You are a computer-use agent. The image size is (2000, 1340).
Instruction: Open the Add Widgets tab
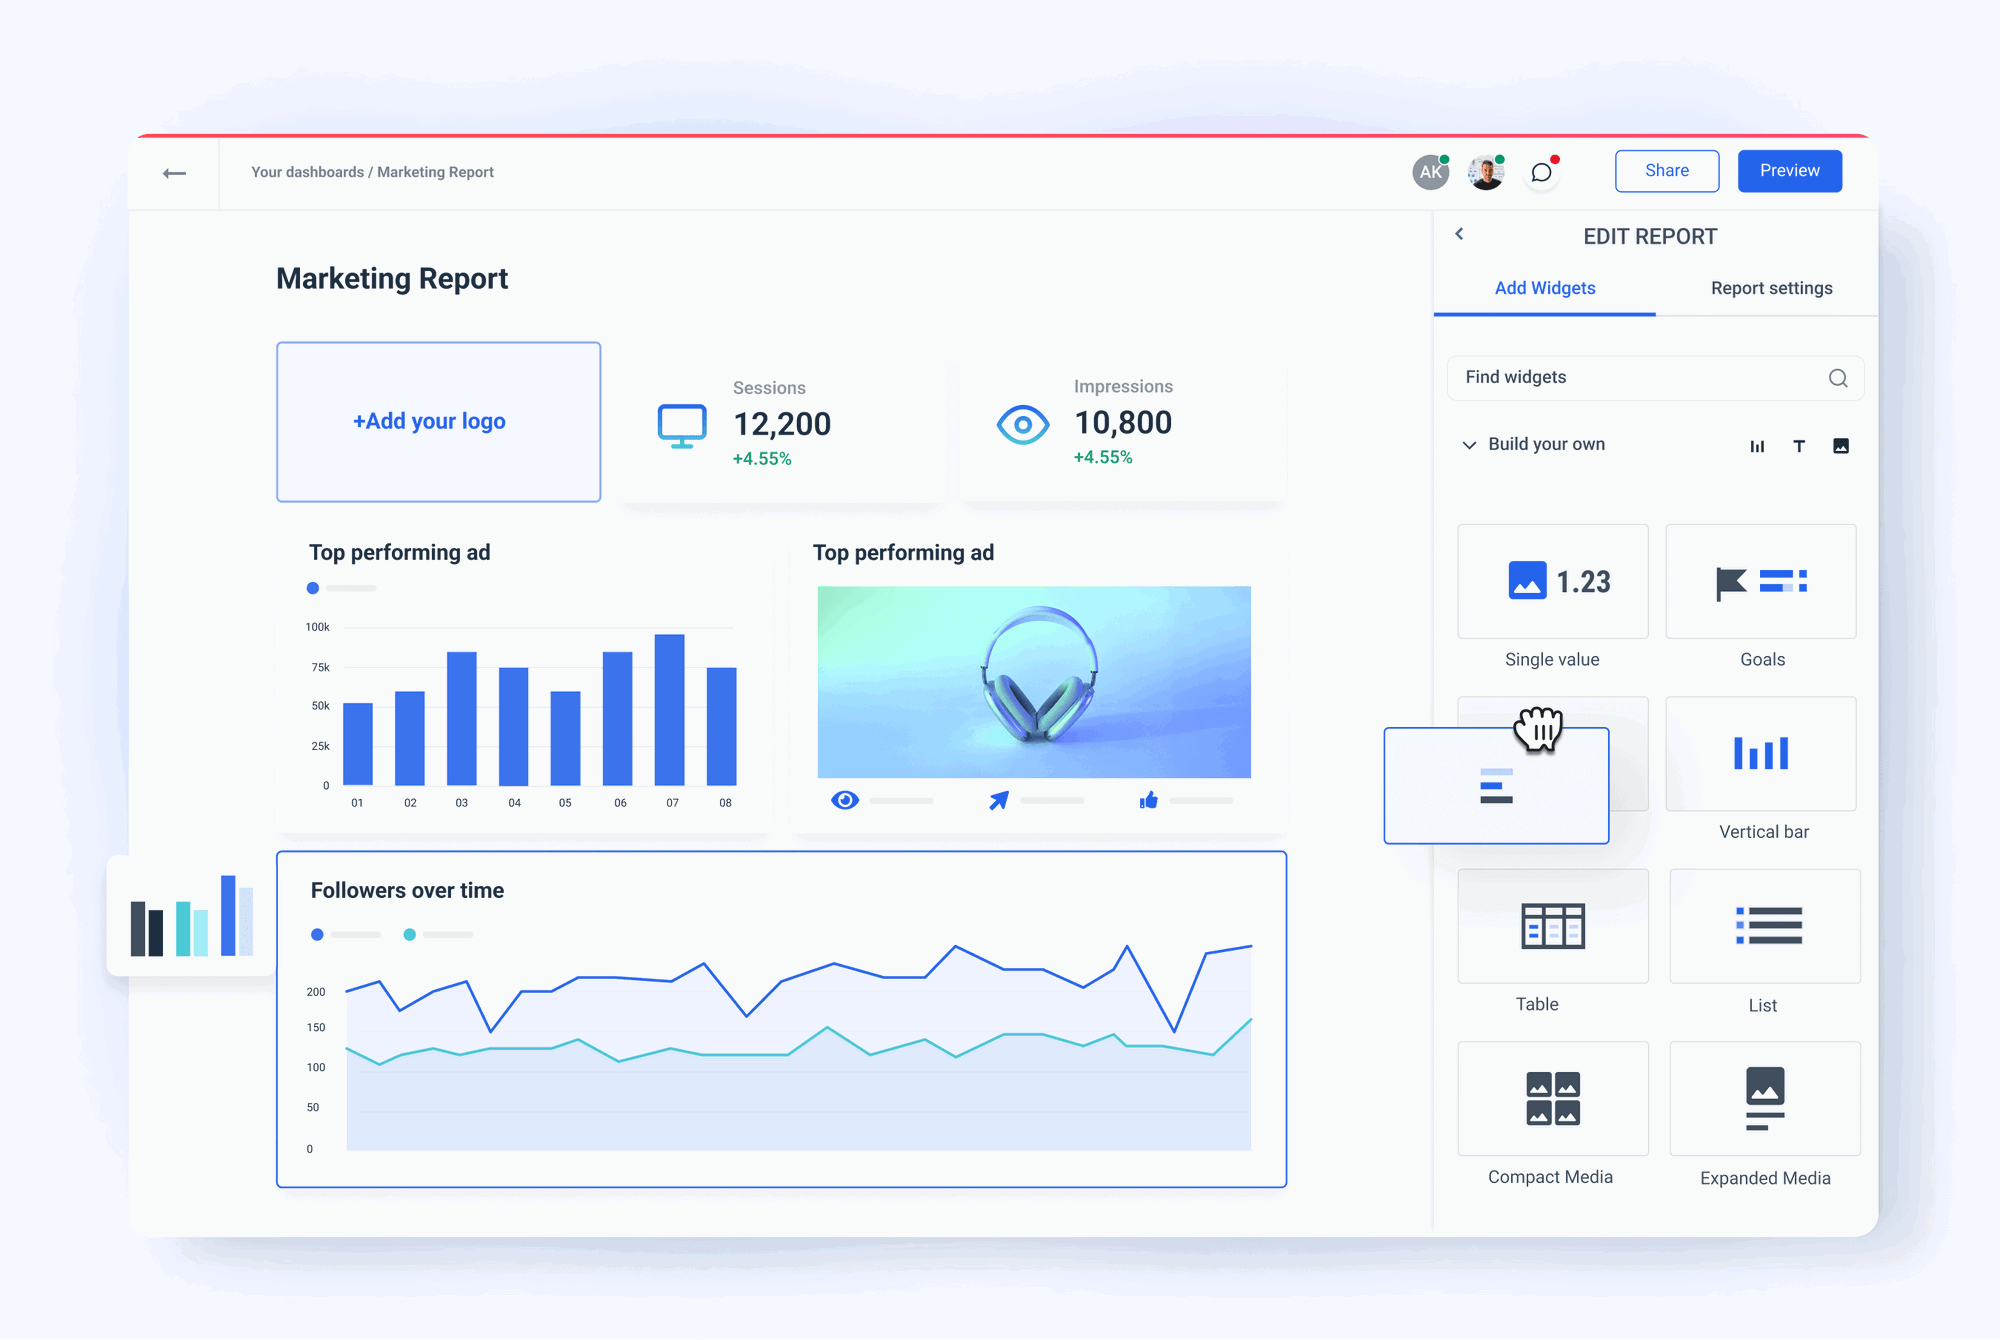[x=1545, y=288]
